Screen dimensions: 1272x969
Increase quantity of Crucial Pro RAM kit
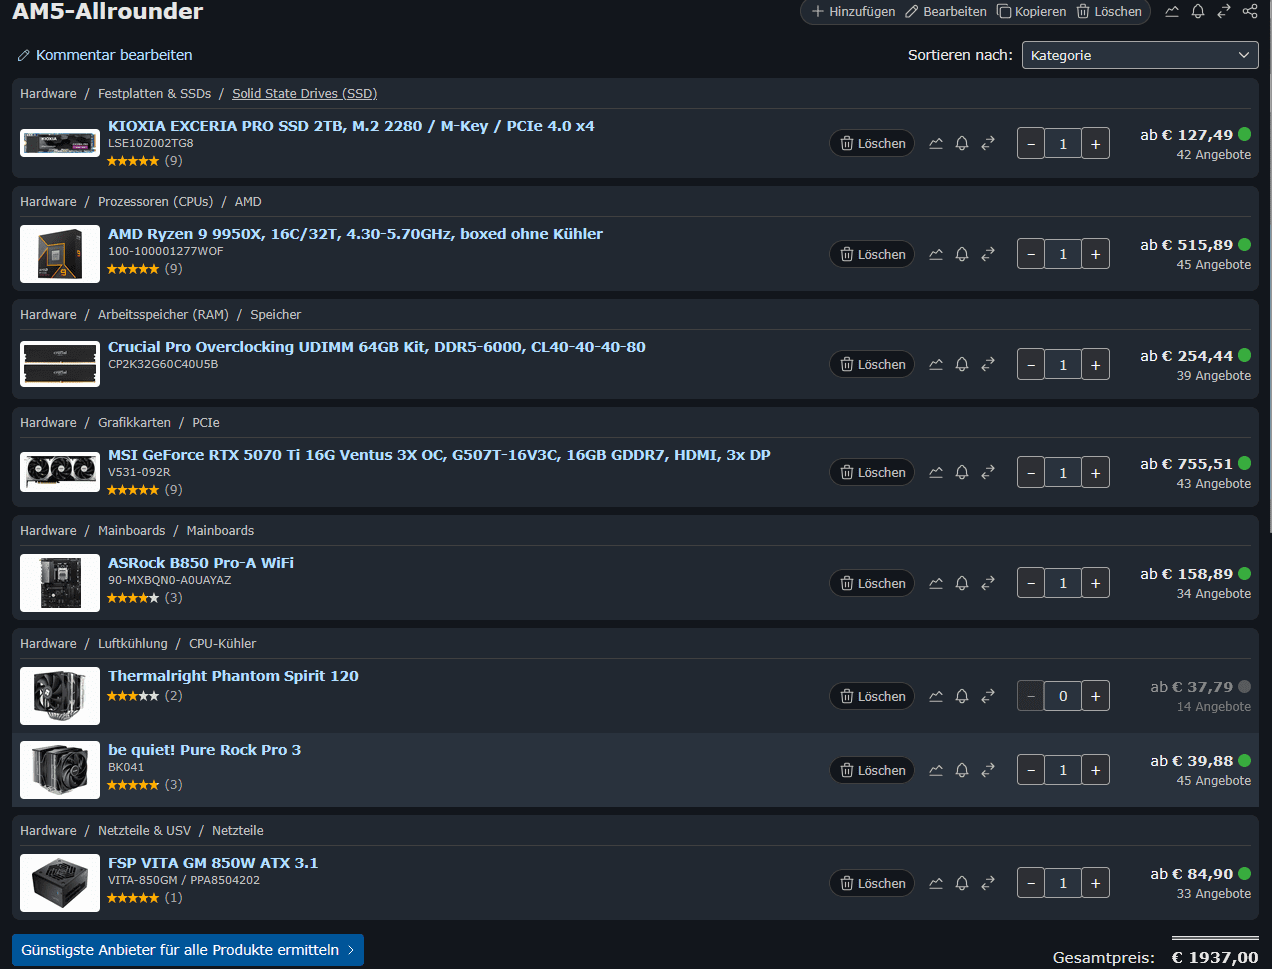[x=1095, y=364]
